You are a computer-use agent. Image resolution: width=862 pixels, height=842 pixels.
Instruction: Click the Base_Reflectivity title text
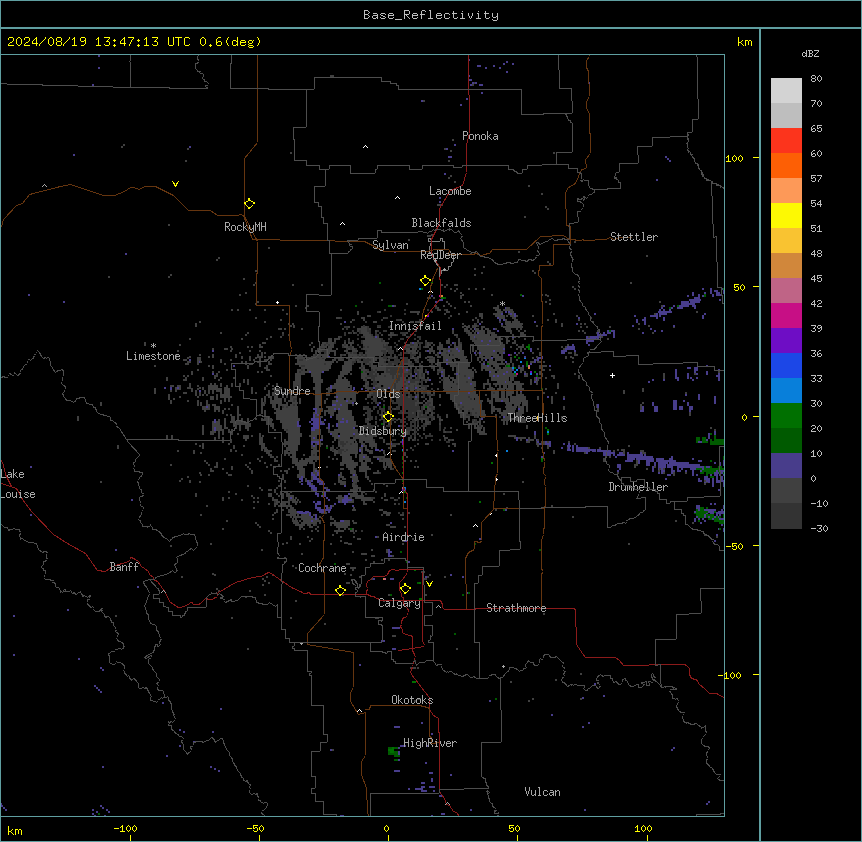coord(431,15)
